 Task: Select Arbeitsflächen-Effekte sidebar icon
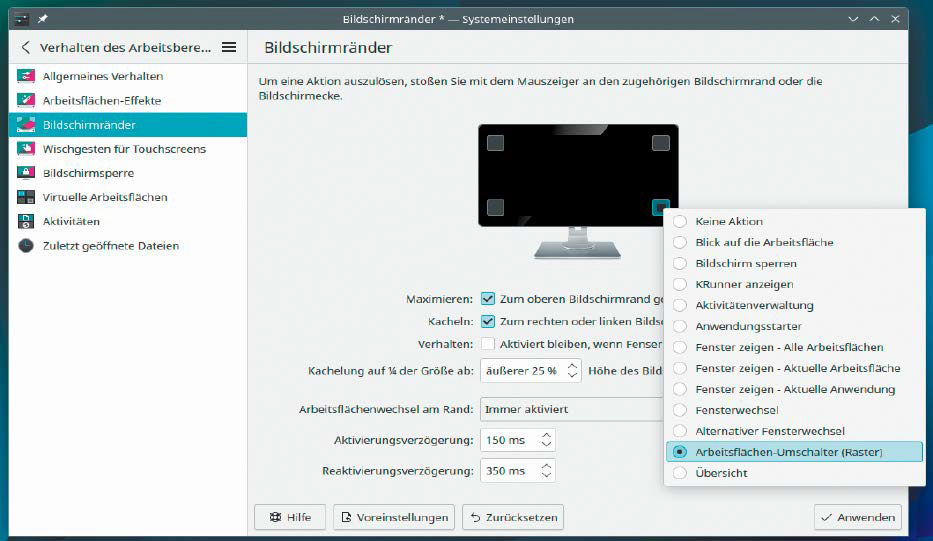(26, 101)
